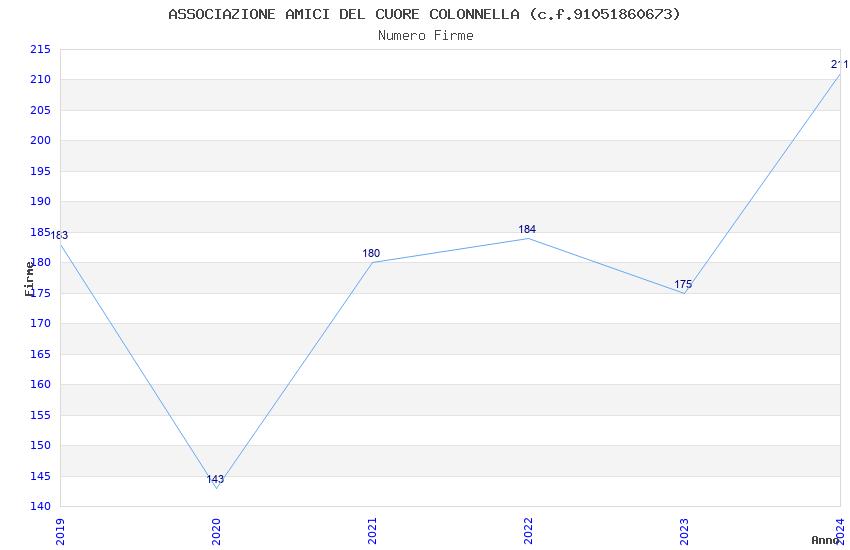
Task: Click the y-axis value 195
Action: tap(40, 171)
